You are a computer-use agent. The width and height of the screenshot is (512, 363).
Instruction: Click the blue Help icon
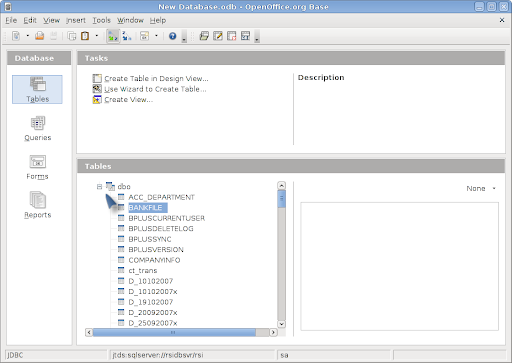pos(172,36)
